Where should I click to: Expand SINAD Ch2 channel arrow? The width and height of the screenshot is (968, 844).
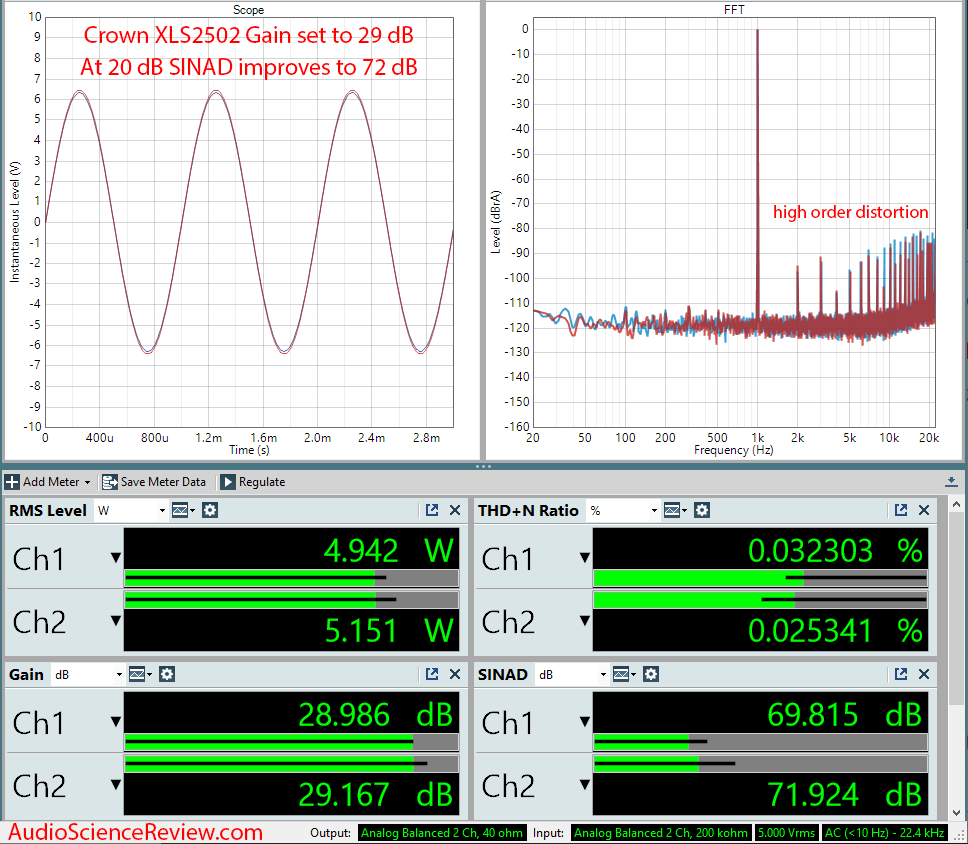585,785
